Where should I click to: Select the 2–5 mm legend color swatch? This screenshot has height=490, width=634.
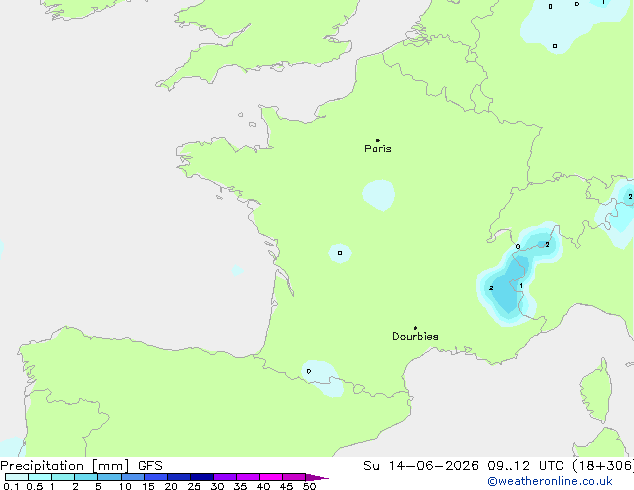click(86, 477)
